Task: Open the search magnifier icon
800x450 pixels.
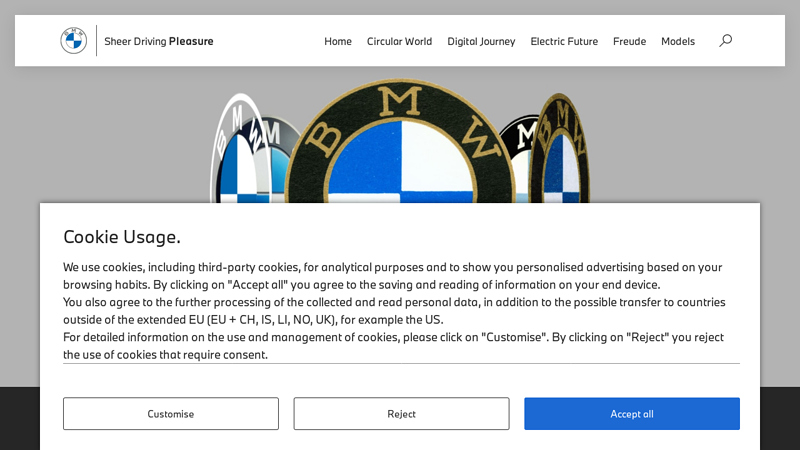Action: (x=726, y=40)
